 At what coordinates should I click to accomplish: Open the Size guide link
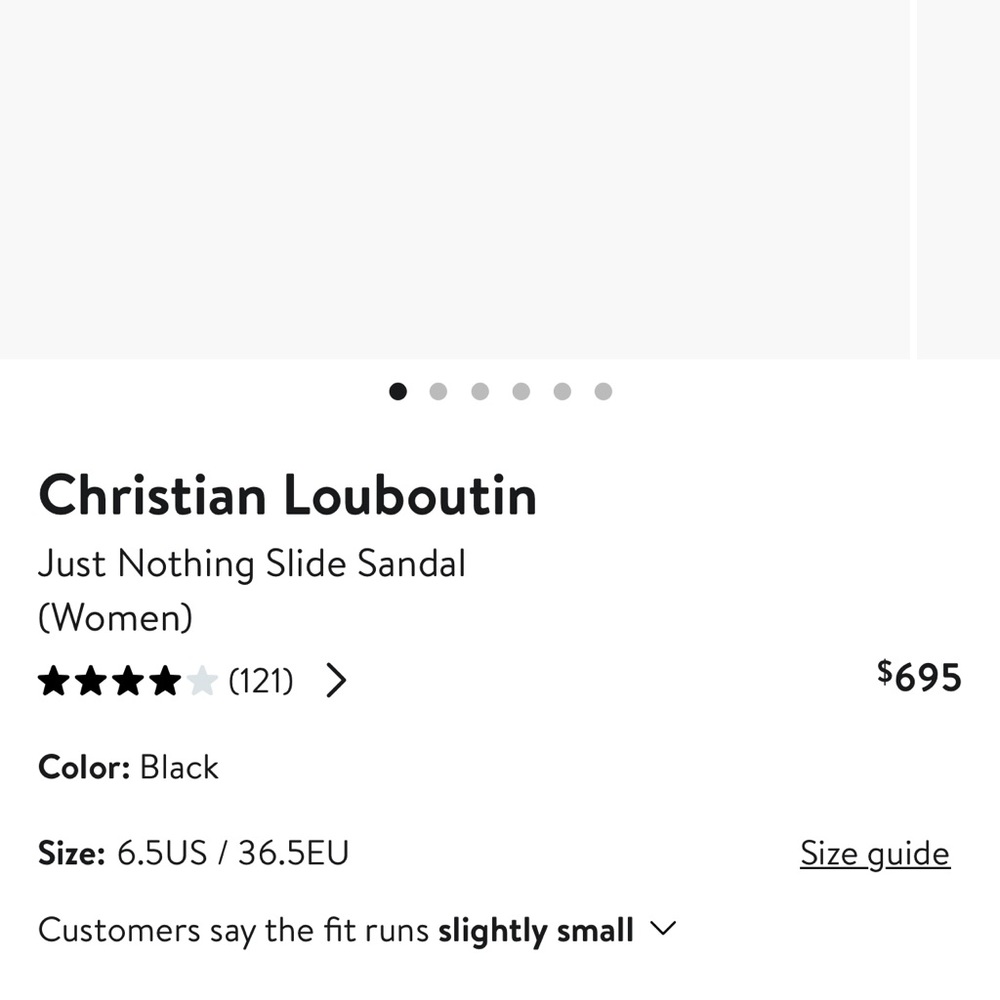coord(875,853)
